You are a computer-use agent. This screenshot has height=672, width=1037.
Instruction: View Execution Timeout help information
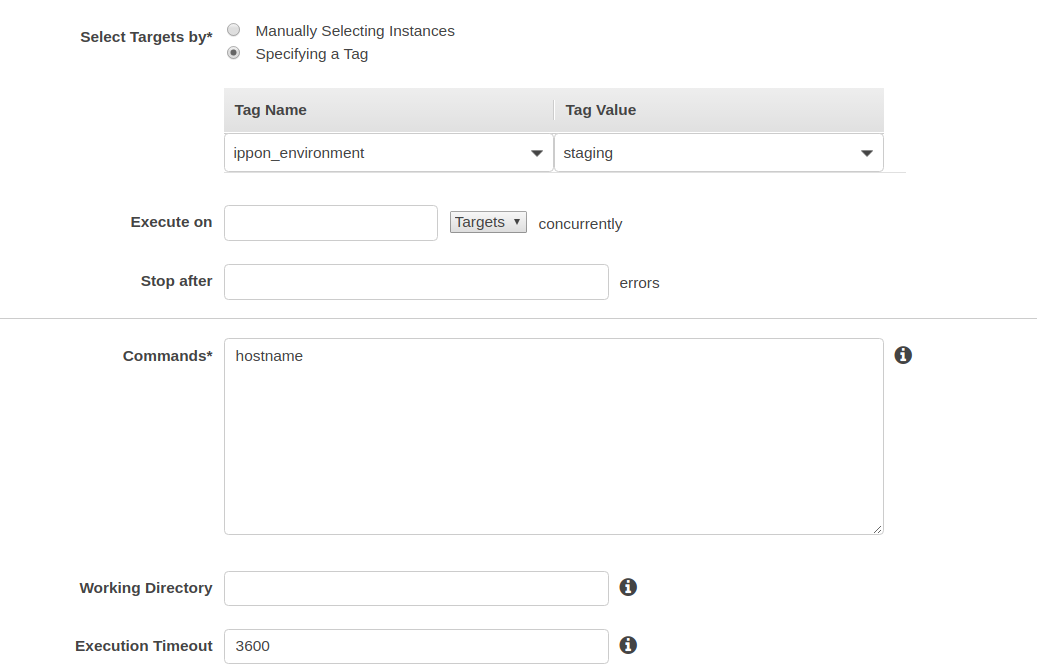(628, 646)
